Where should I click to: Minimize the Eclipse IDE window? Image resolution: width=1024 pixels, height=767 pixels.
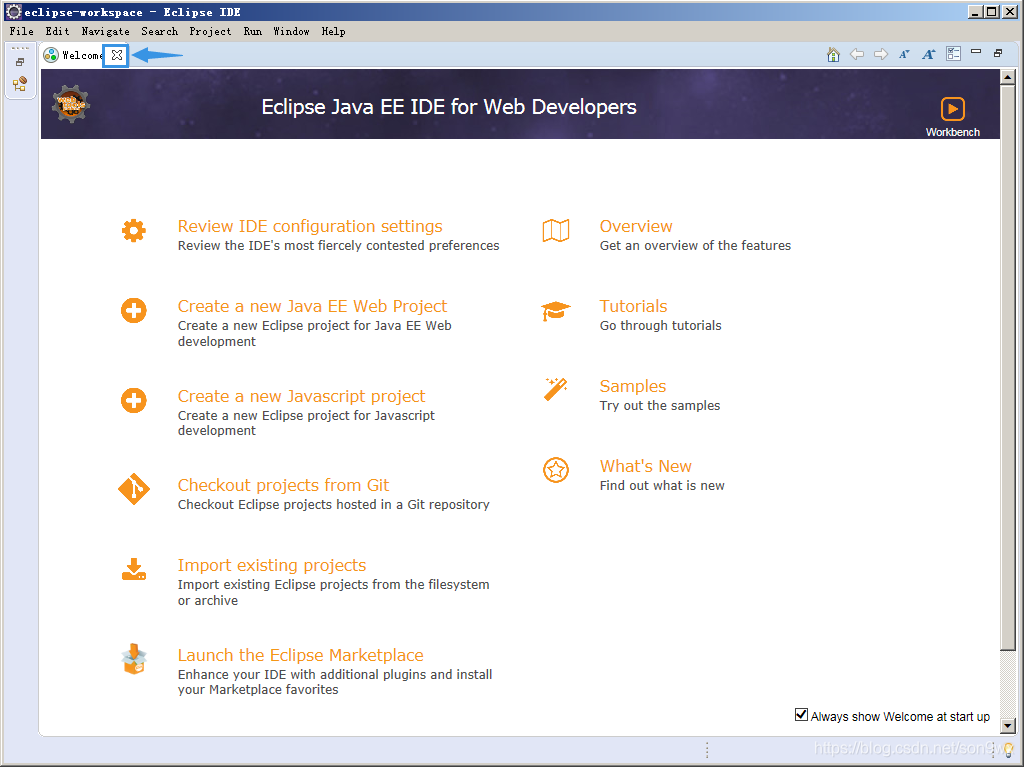coord(975,12)
